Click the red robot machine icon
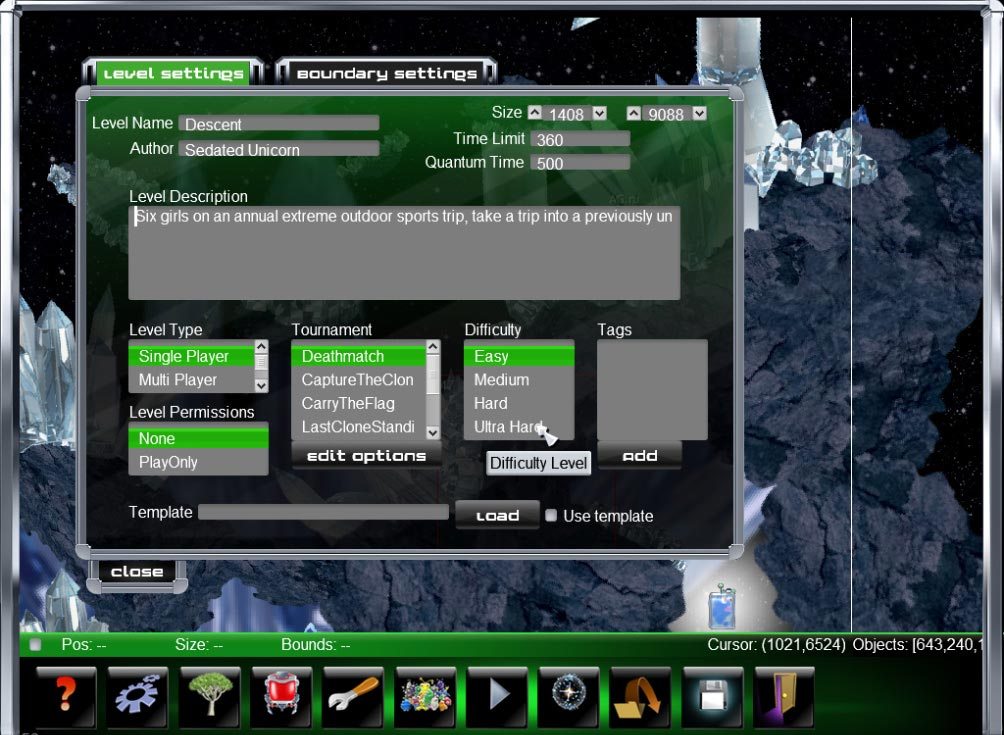The height and width of the screenshot is (735, 1004). 282,696
